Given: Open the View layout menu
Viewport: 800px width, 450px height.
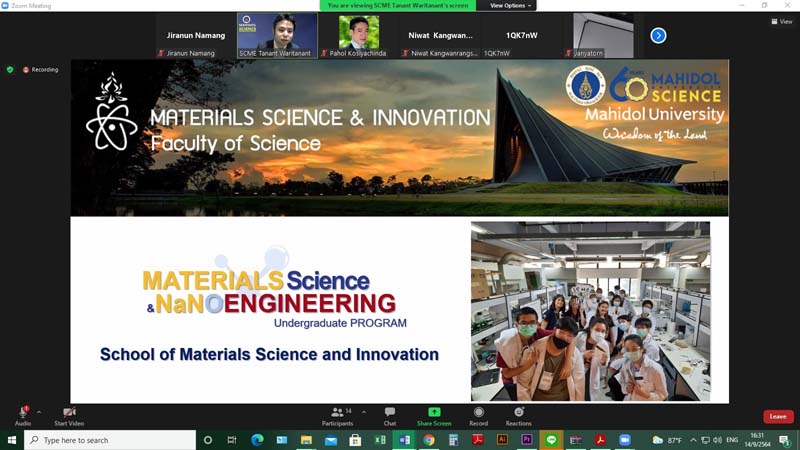Looking at the screenshot, I should point(781,21).
